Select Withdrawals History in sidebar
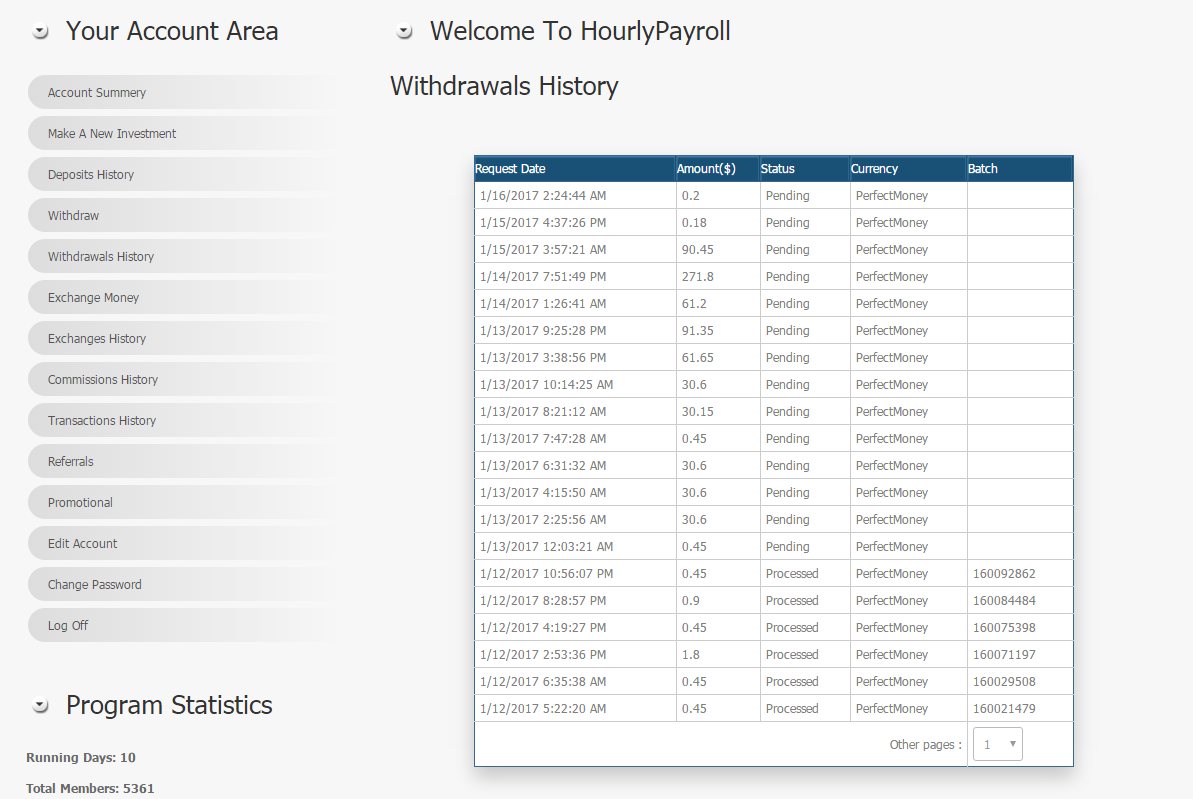Image resolution: width=1193 pixels, height=799 pixels. pos(183,256)
